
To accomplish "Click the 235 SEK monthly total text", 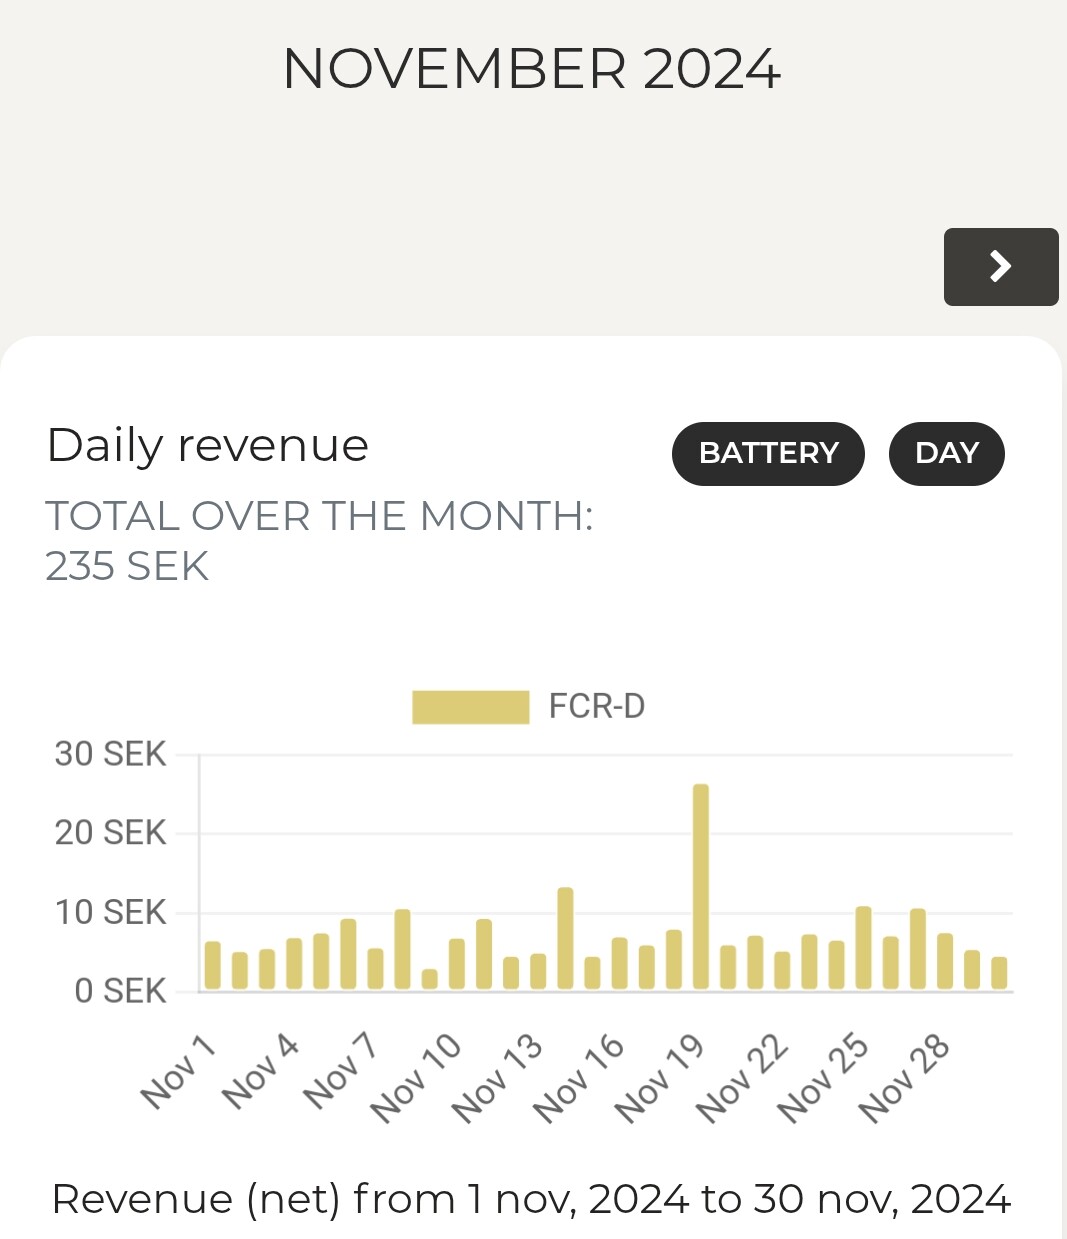I will [x=127, y=566].
